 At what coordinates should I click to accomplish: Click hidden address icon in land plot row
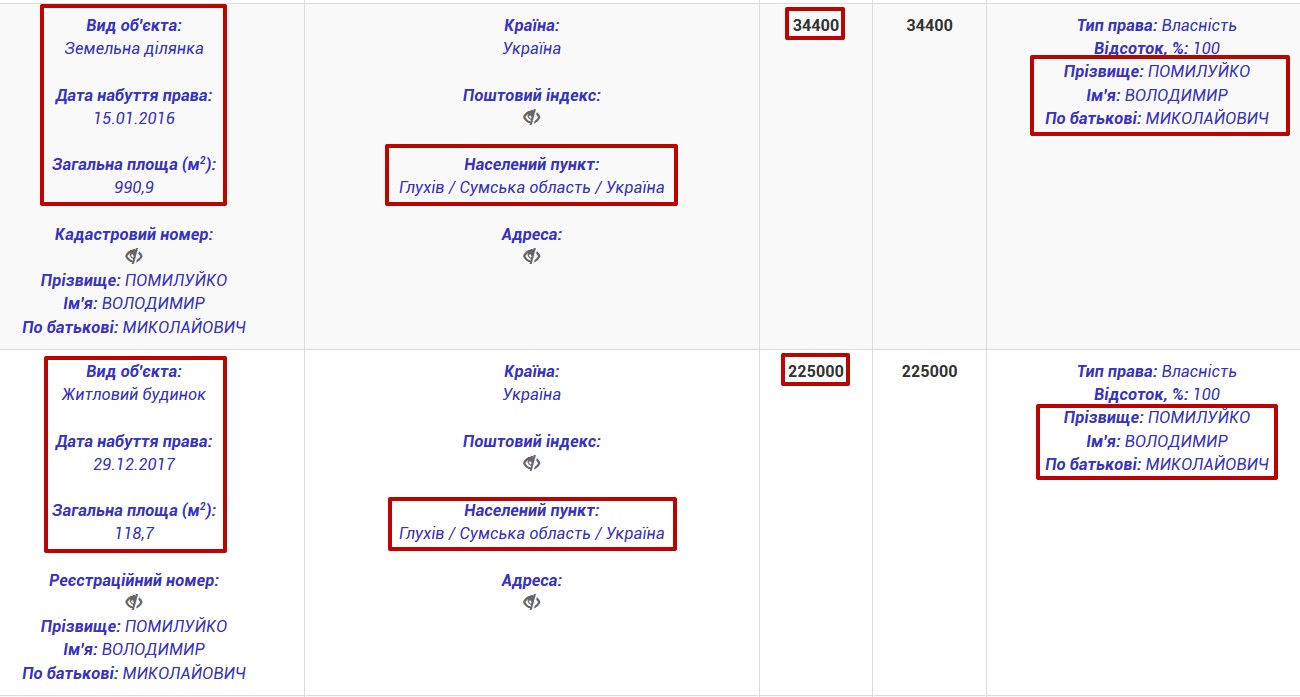(x=532, y=257)
